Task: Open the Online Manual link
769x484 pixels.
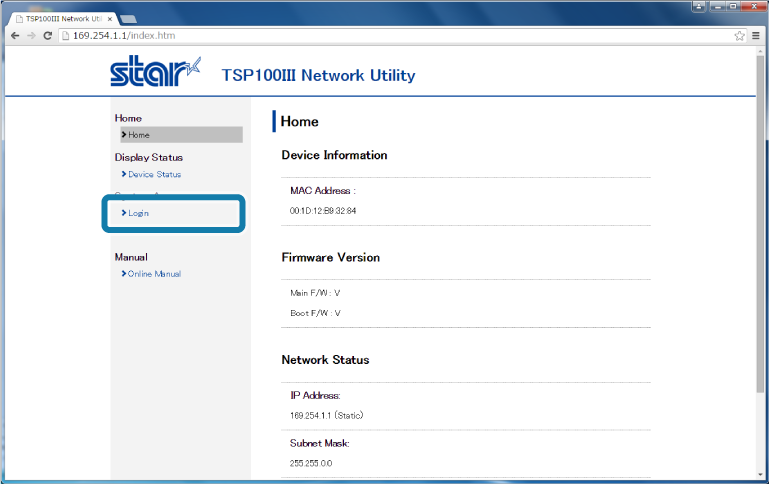Action: [154, 274]
